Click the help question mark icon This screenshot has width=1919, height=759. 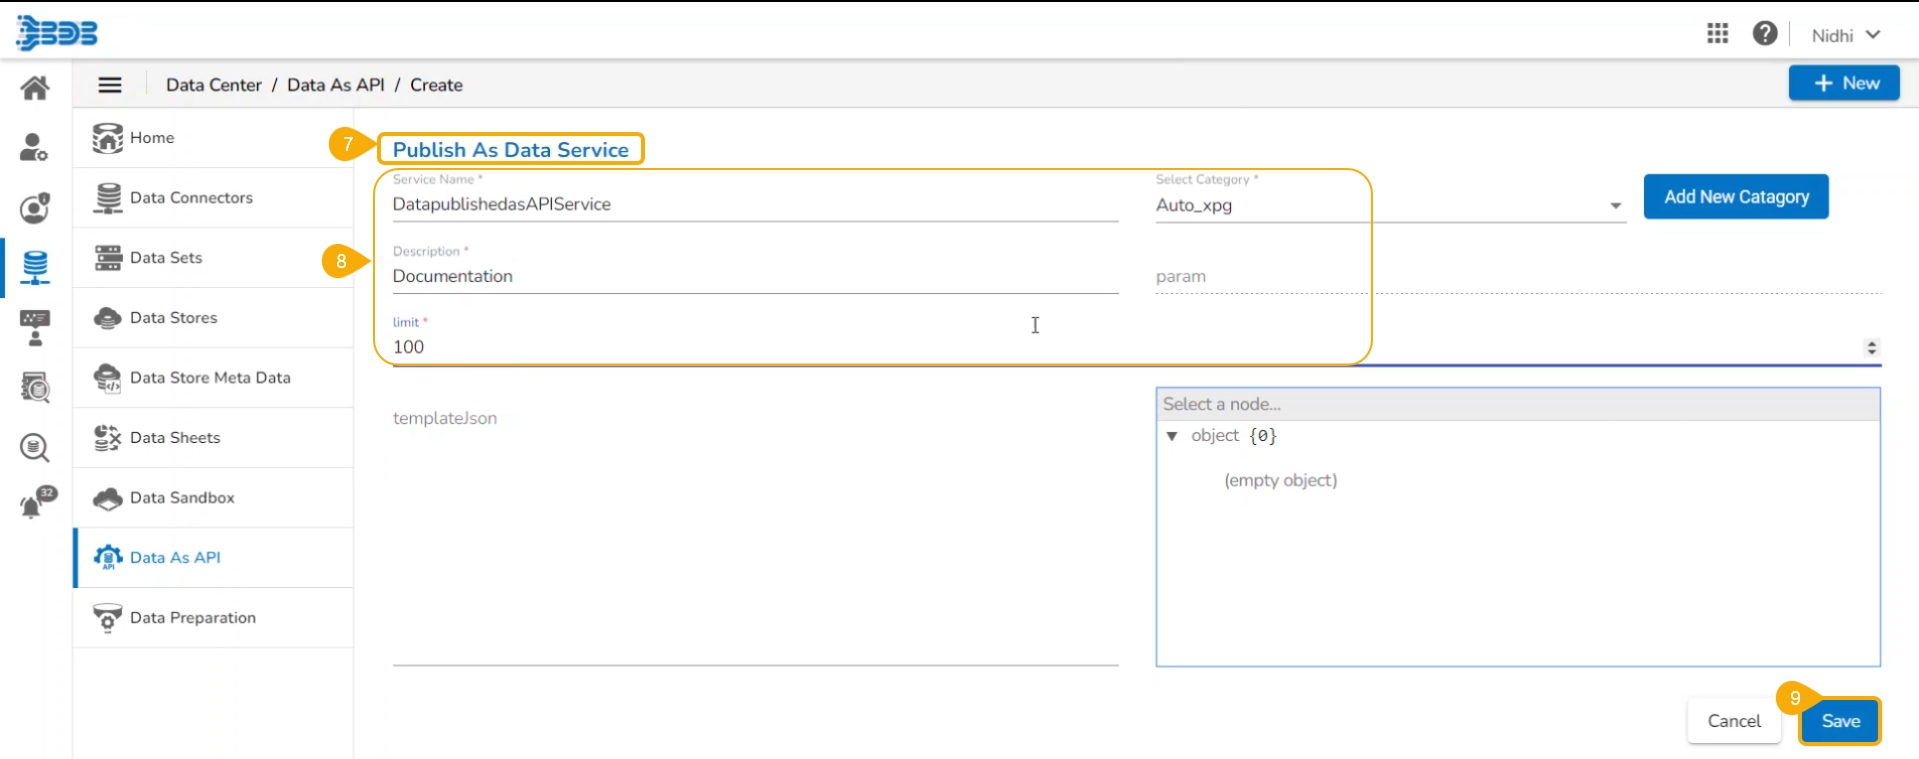pyautogui.click(x=1765, y=34)
